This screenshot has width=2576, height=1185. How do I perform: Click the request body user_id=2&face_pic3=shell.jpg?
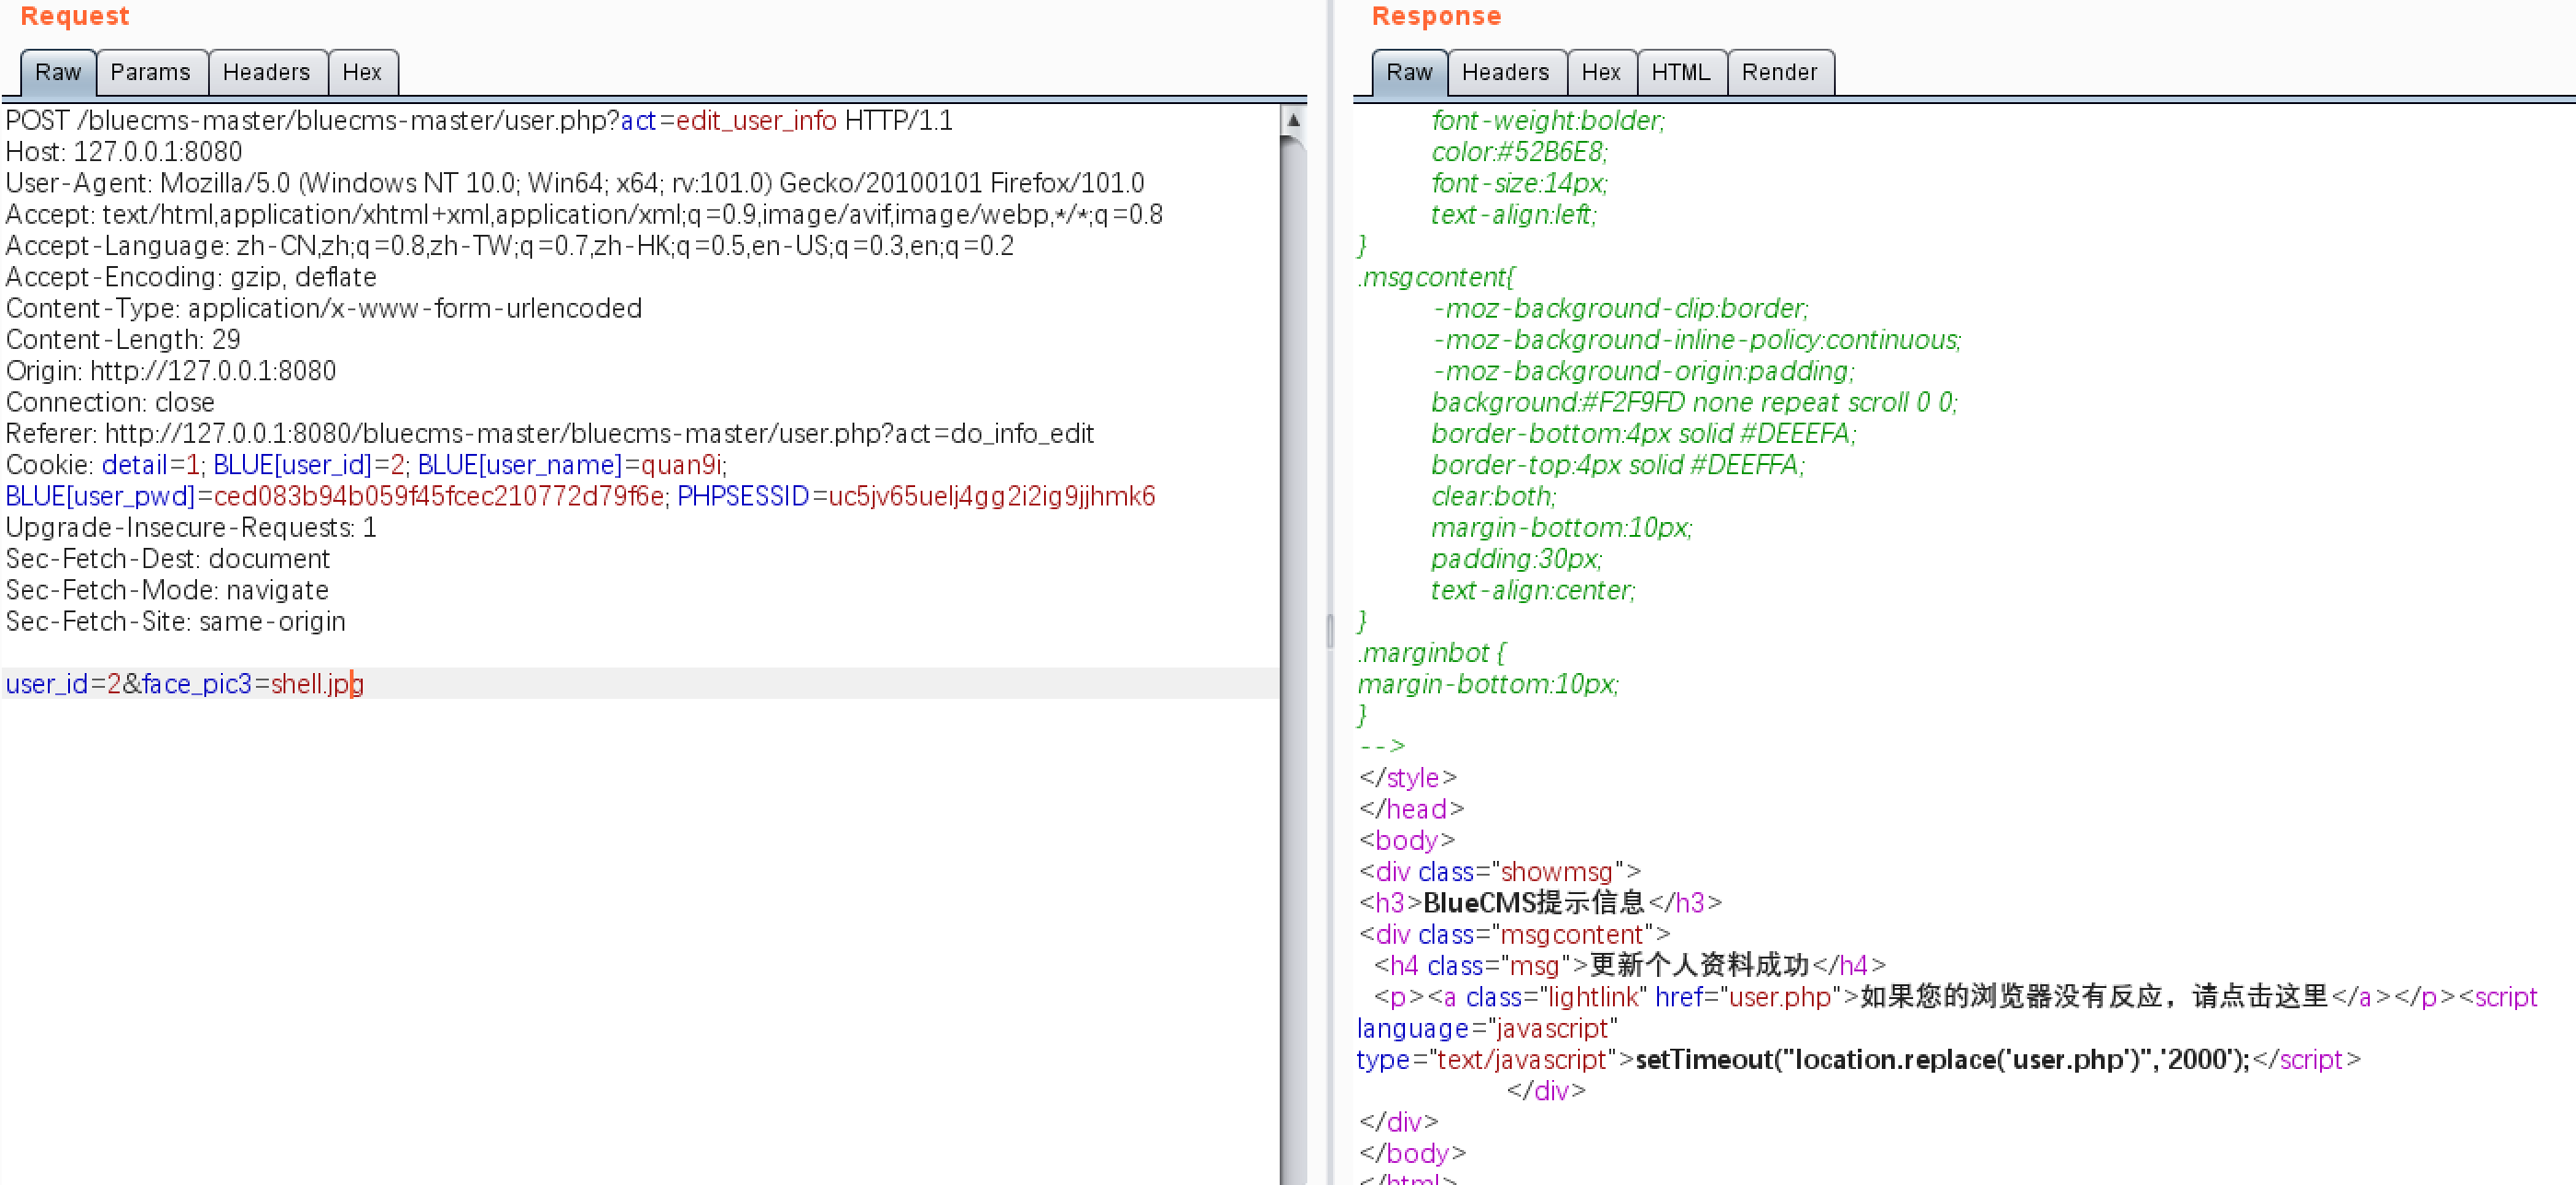click(x=185, y=684)
